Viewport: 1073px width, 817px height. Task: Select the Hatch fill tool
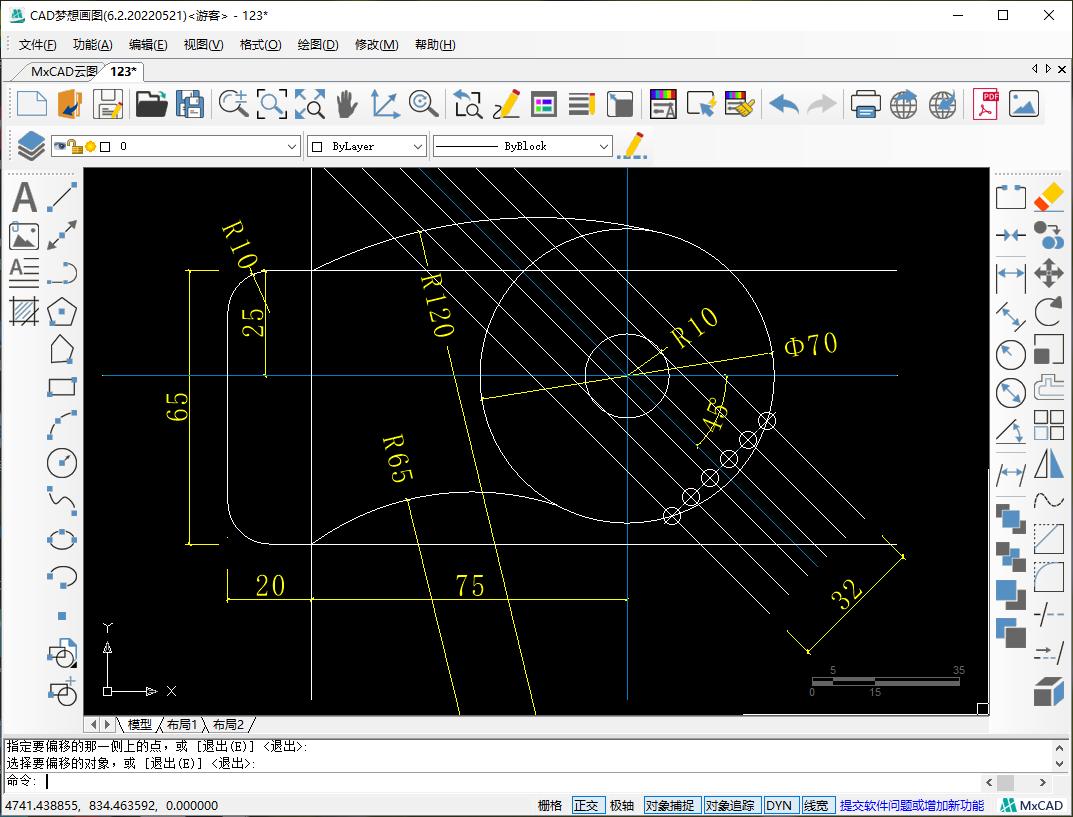click(24, 311)
